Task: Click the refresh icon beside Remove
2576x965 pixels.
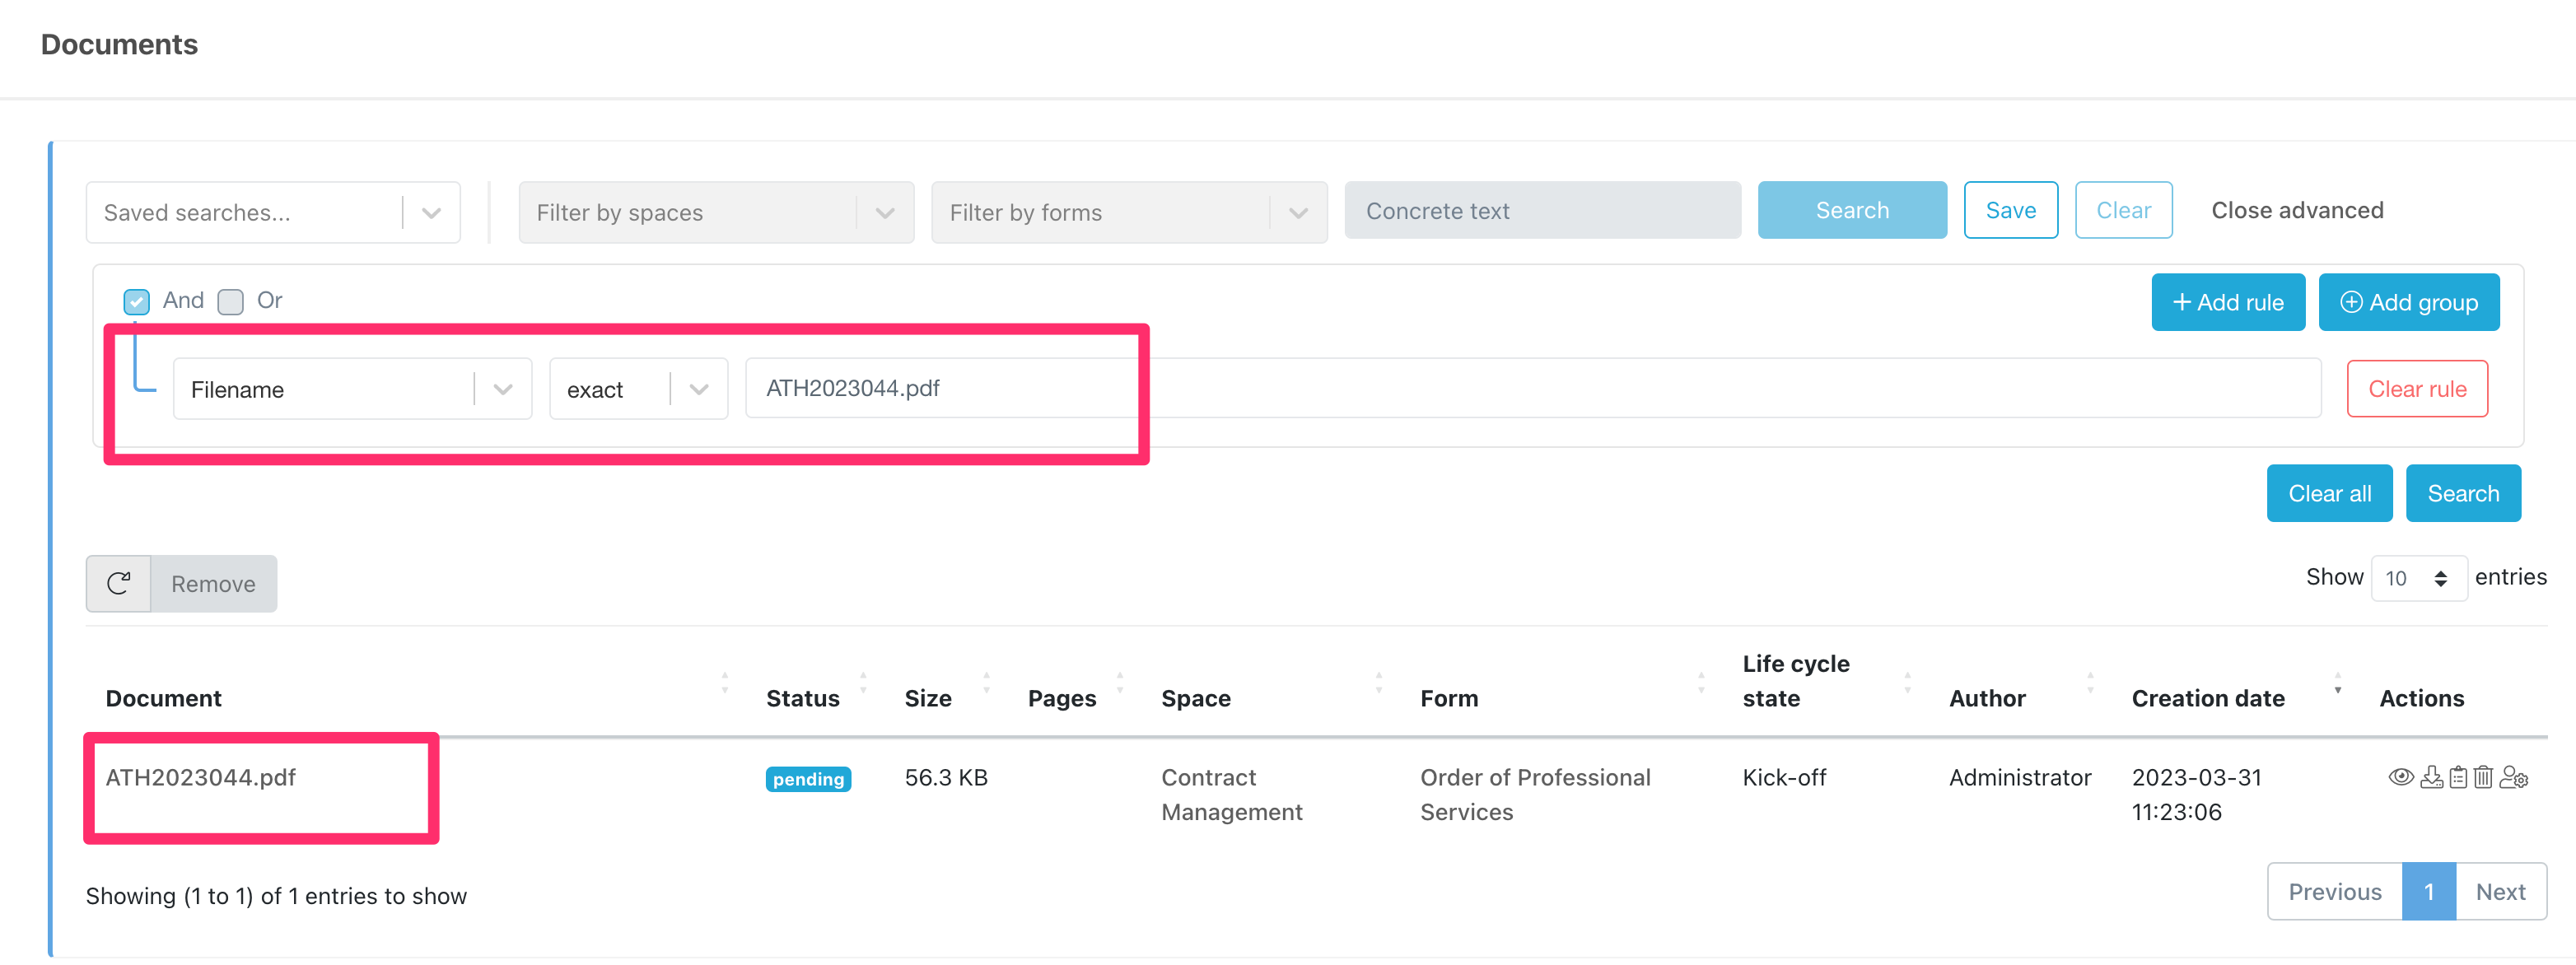Action: (118, 584)
